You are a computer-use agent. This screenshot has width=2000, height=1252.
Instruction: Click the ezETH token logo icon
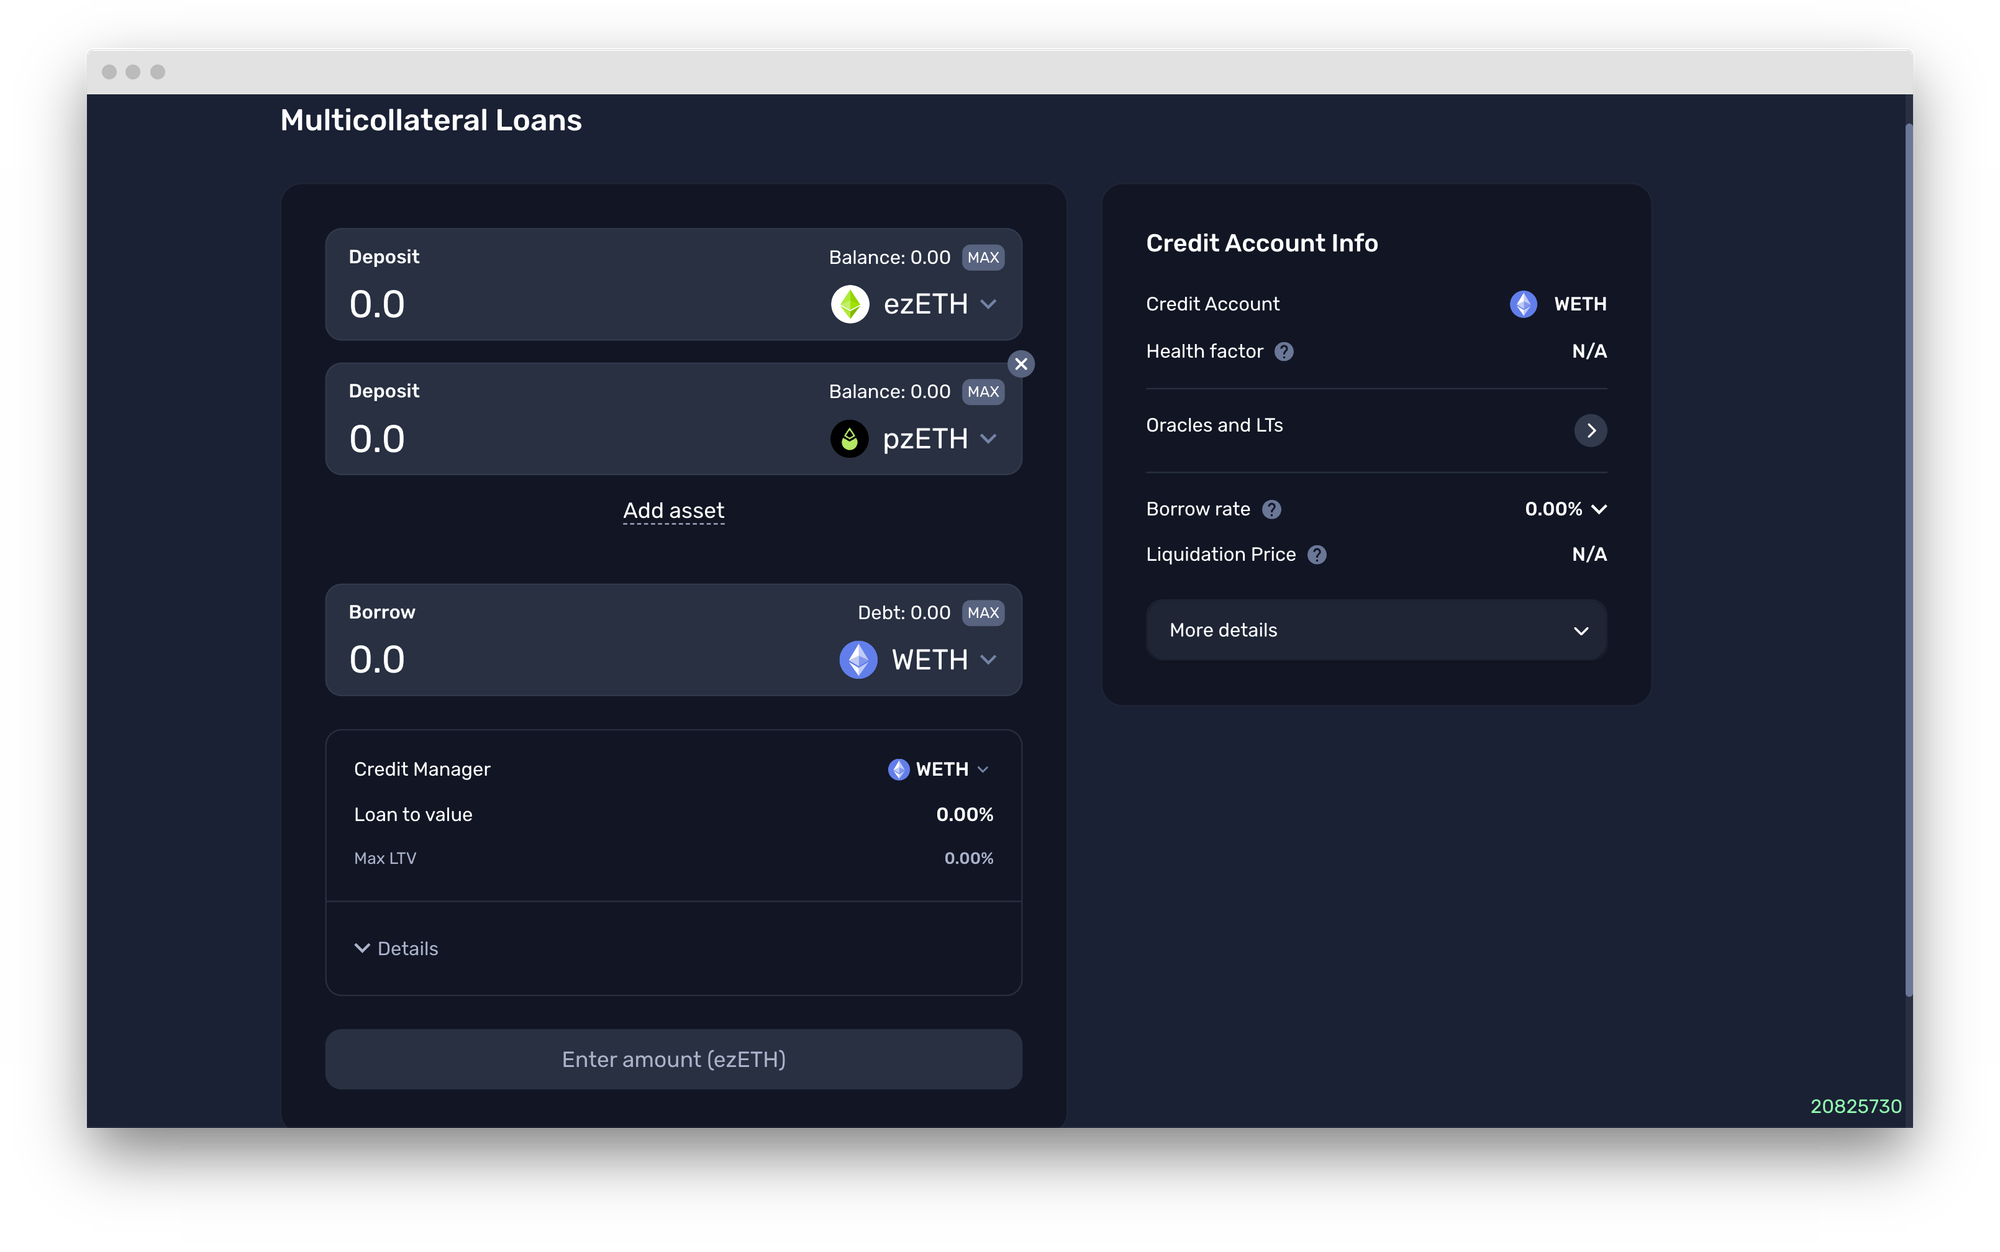tap(850, 304)
